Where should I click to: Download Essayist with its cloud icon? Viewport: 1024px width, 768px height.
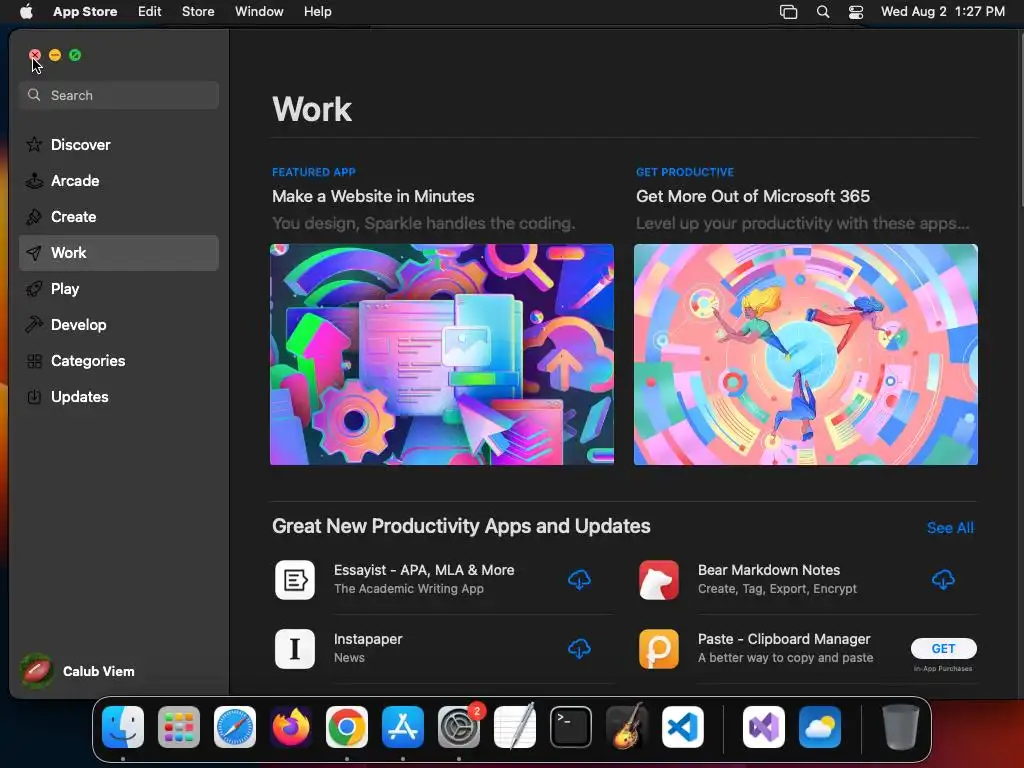tap(579, 579)
